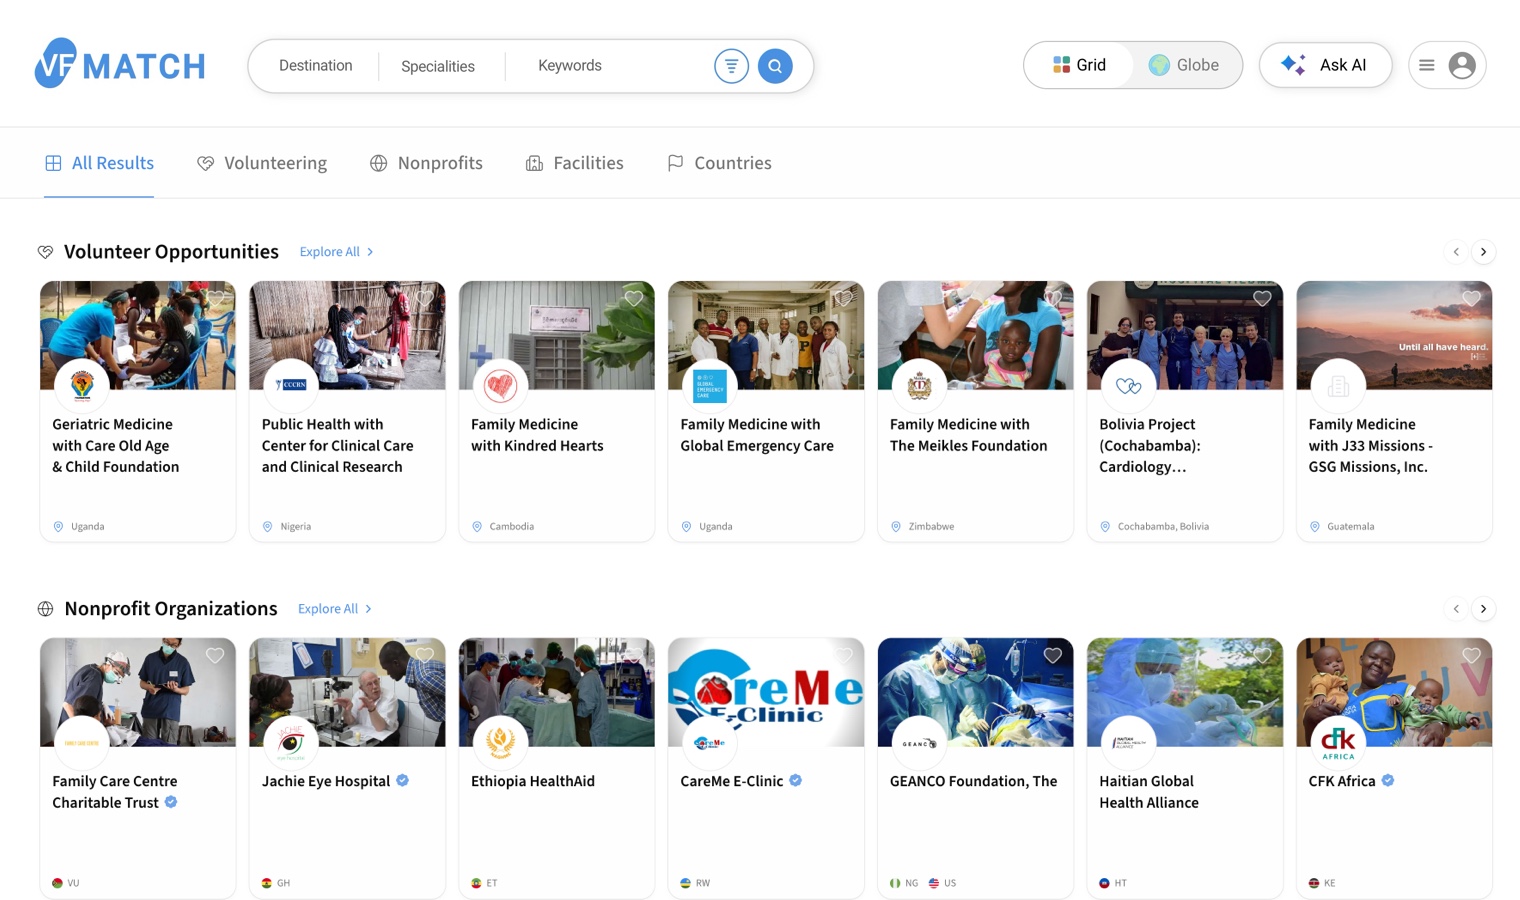Screen dimensions: 1520x900
Task: Open the GEANCO Foundation nonprofit title
Action: pyautogui.click(x=973, y=781)
